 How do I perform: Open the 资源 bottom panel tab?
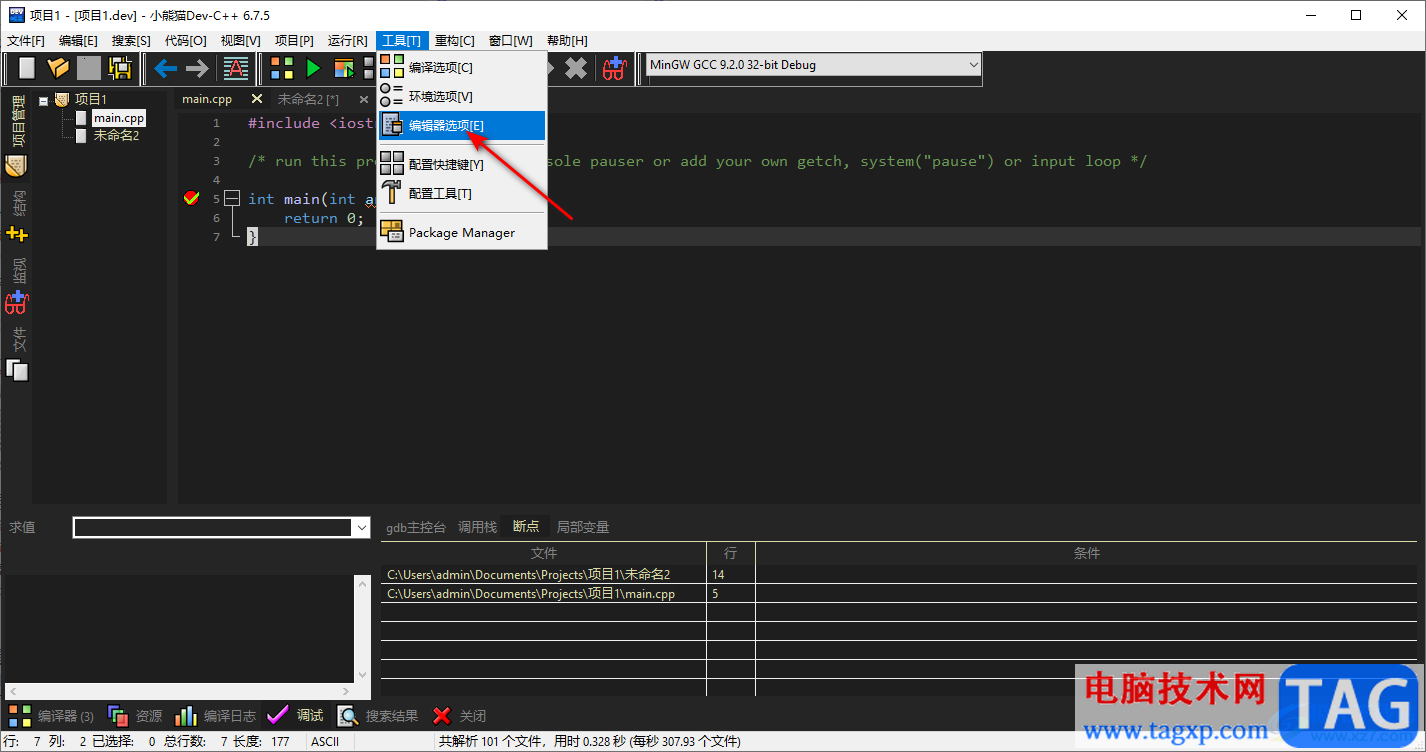[x=135, y=716]
